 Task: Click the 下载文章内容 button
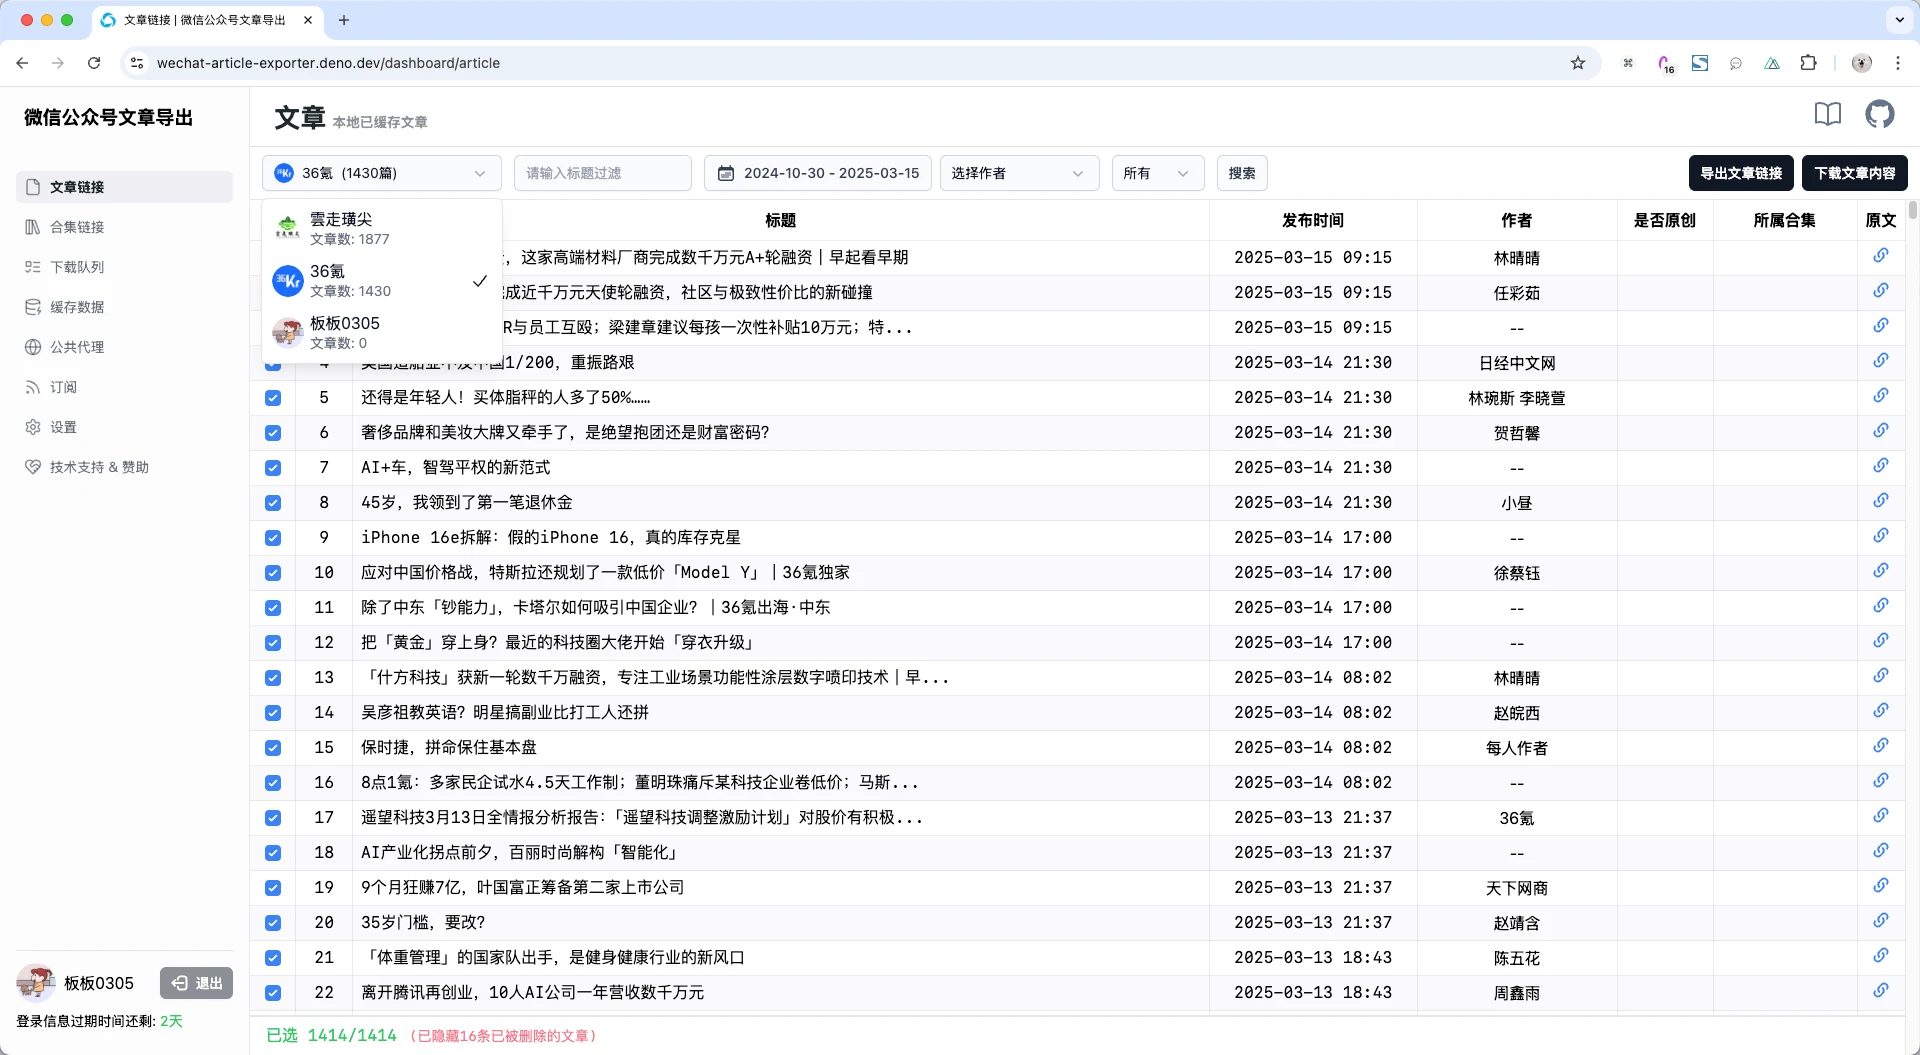pyautogui.click(x=1854, y=173)
